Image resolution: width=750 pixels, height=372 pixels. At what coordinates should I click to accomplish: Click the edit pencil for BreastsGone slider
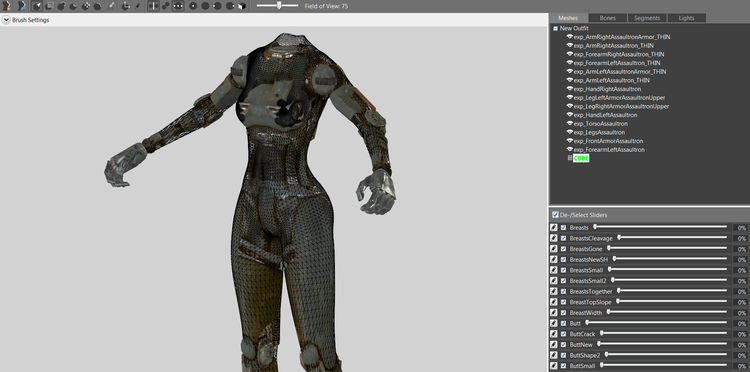click(x=553, y=249)
